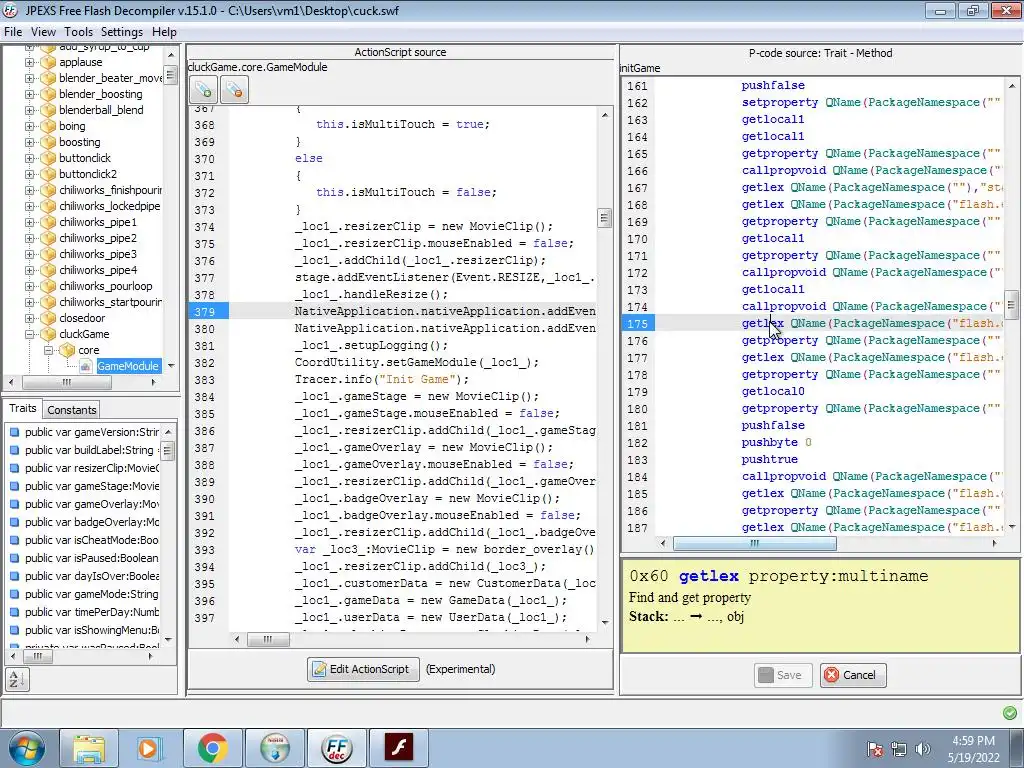This screenshot has width=1024, height=768.
Task: Click the Action Center flag icon
Action: click(x=875, y=749)
